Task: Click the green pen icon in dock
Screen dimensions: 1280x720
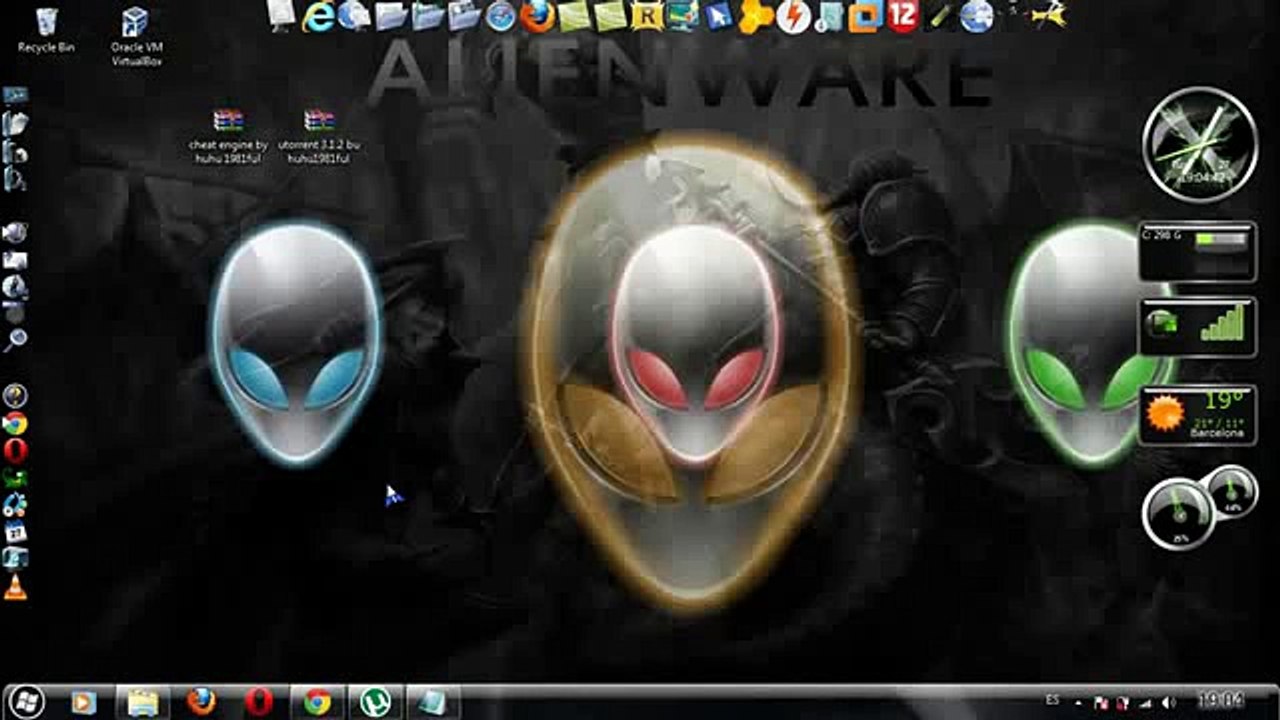Action: click(x=940, y=16)
